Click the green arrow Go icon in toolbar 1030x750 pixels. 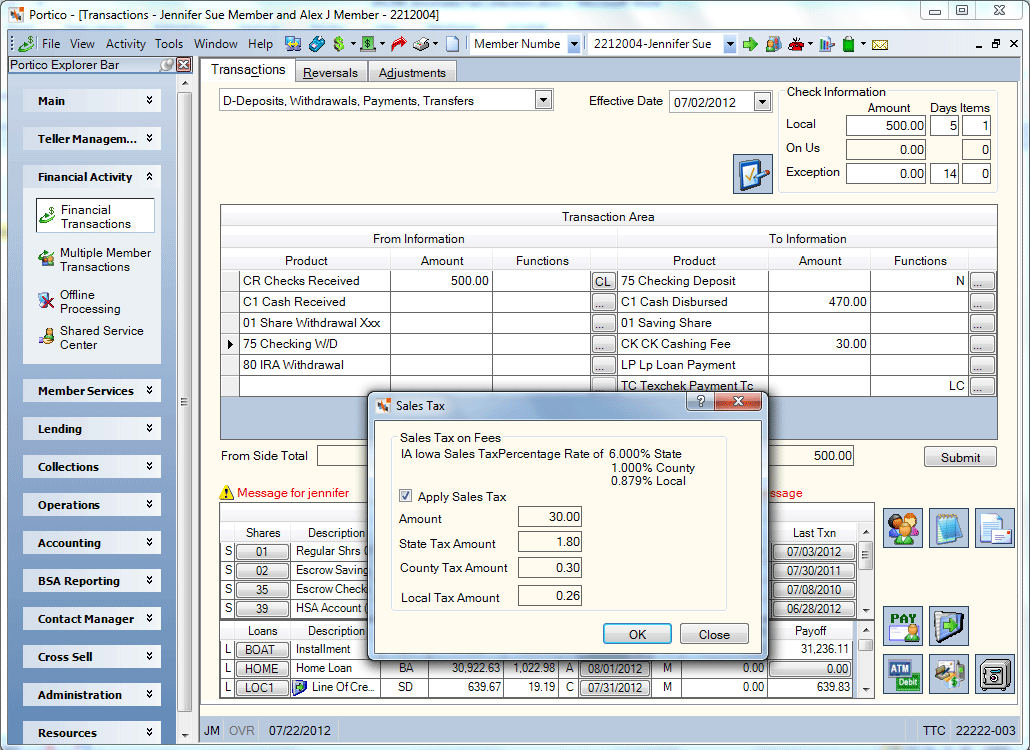tap(750, 44)
